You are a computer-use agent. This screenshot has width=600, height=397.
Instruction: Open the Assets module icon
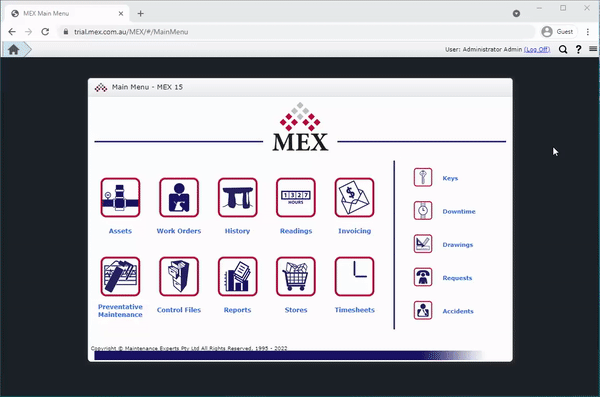click(120, 198)
